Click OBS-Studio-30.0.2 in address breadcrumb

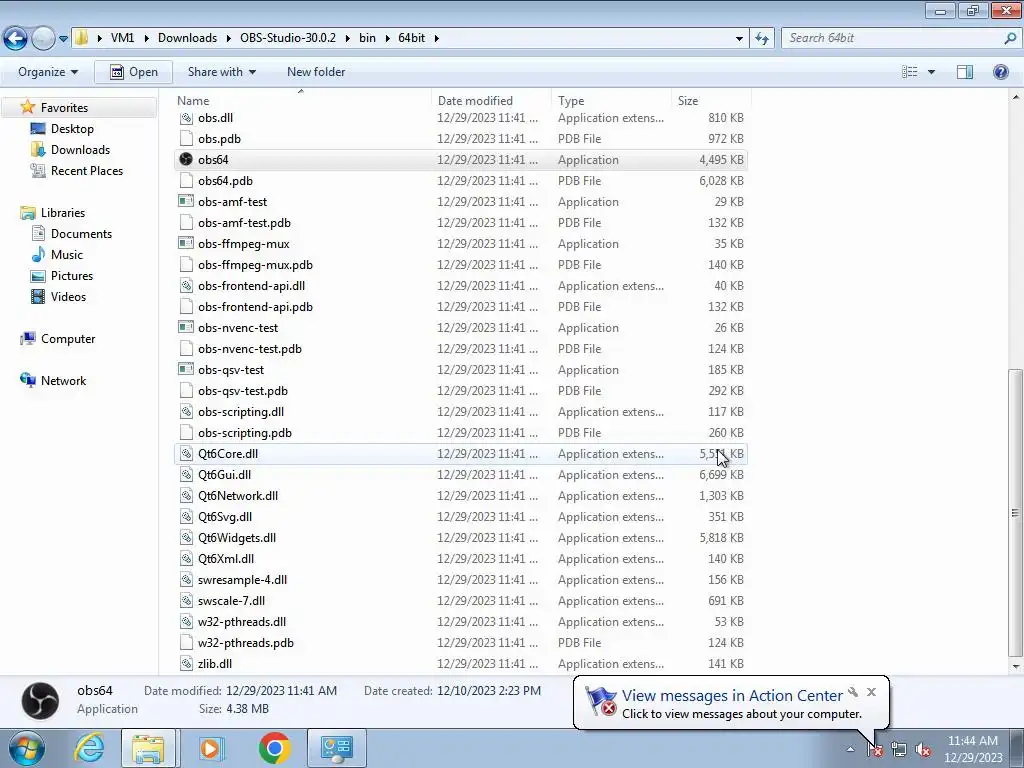coord(287,38)
